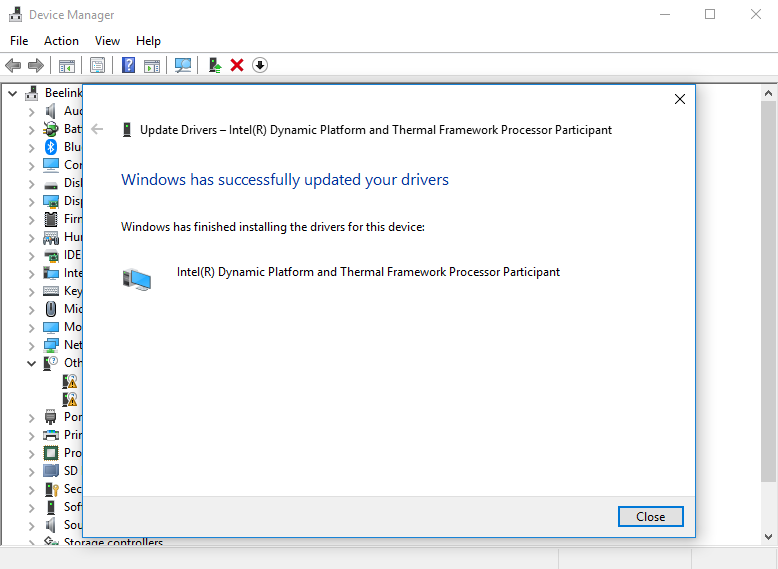Scan for hardware changes icon

[183, 65]
